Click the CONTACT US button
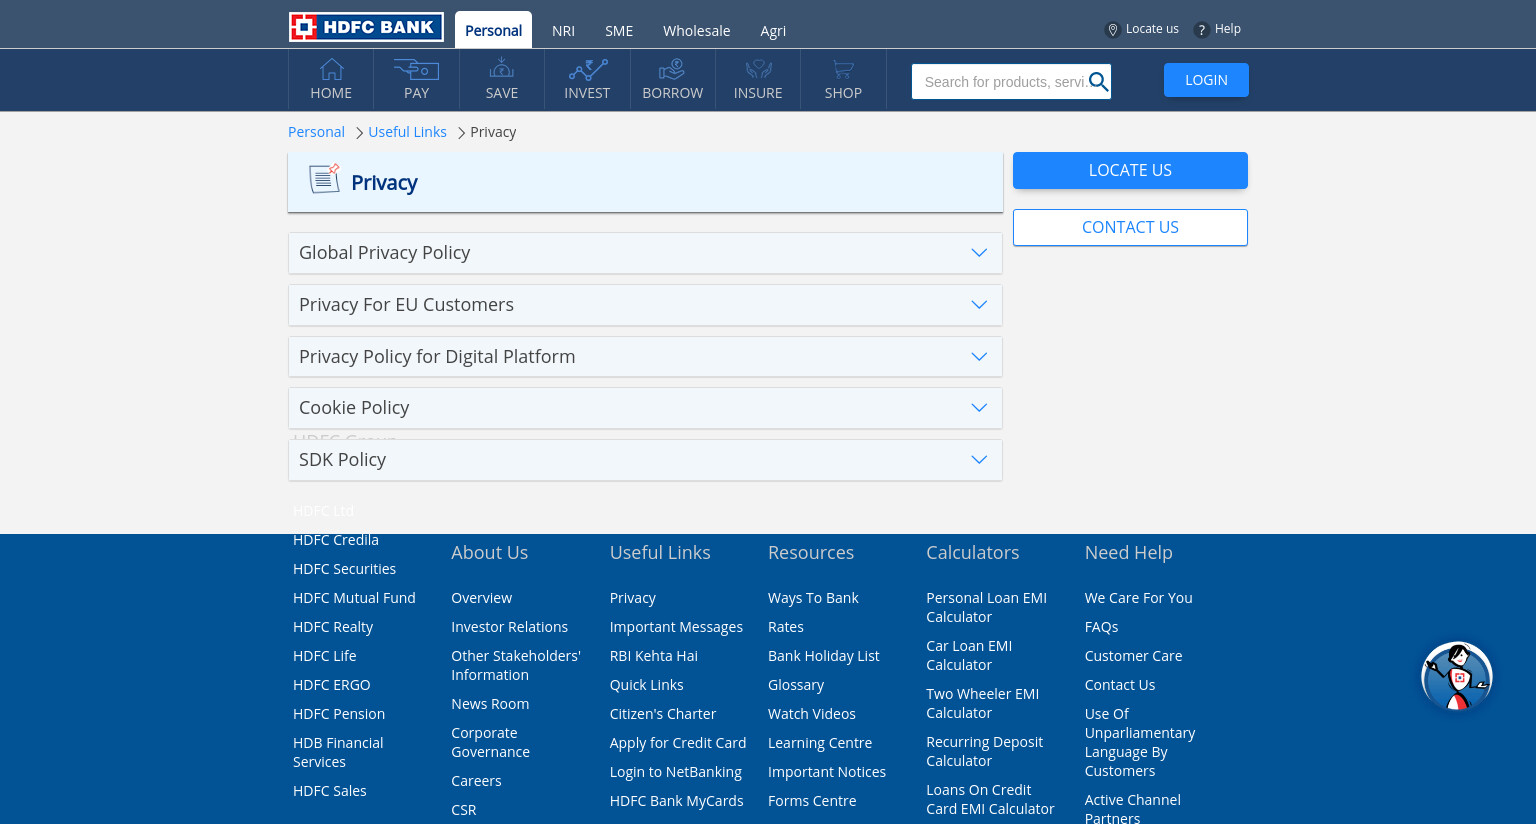Image resolution: width=1536 pixels, height=824 pixels. pyautogui.click(x=1130, y=227)
